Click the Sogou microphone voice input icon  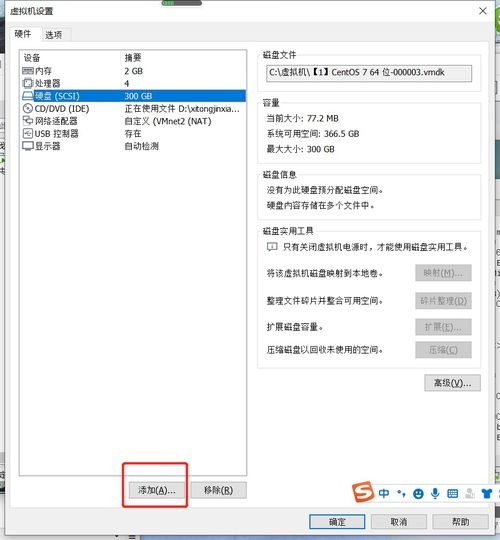(435, 494)
